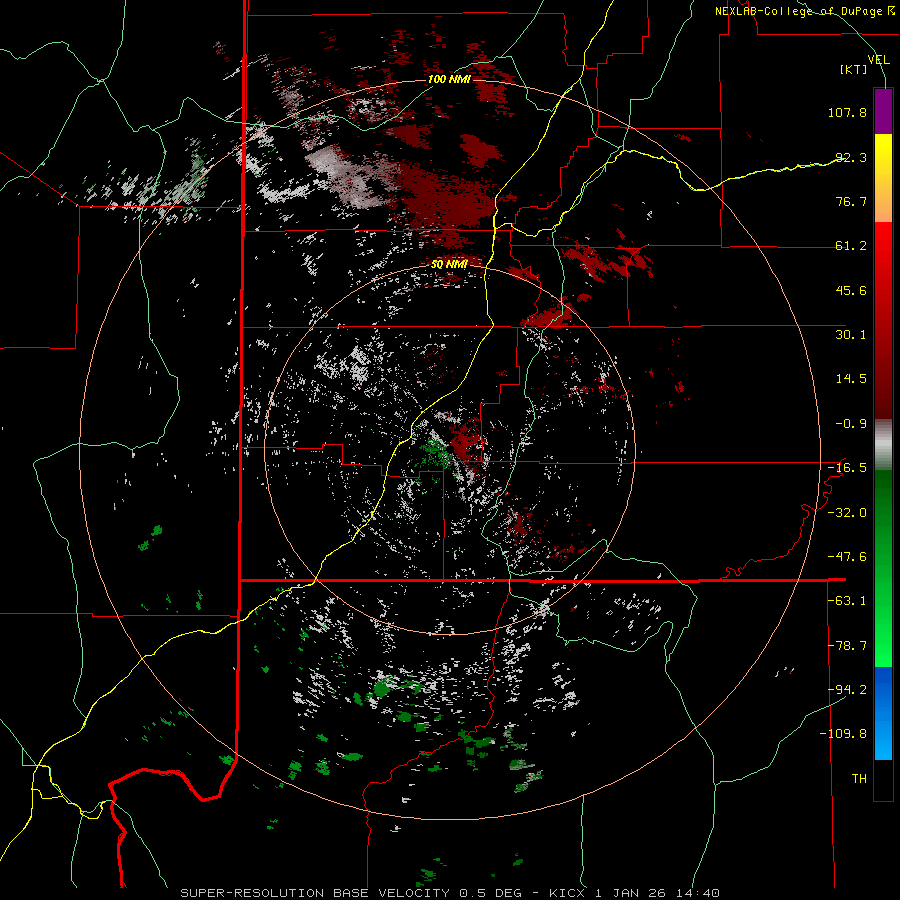
Task: Select the 107.8 value on velocity scale
Action: (x=847, y=112)
